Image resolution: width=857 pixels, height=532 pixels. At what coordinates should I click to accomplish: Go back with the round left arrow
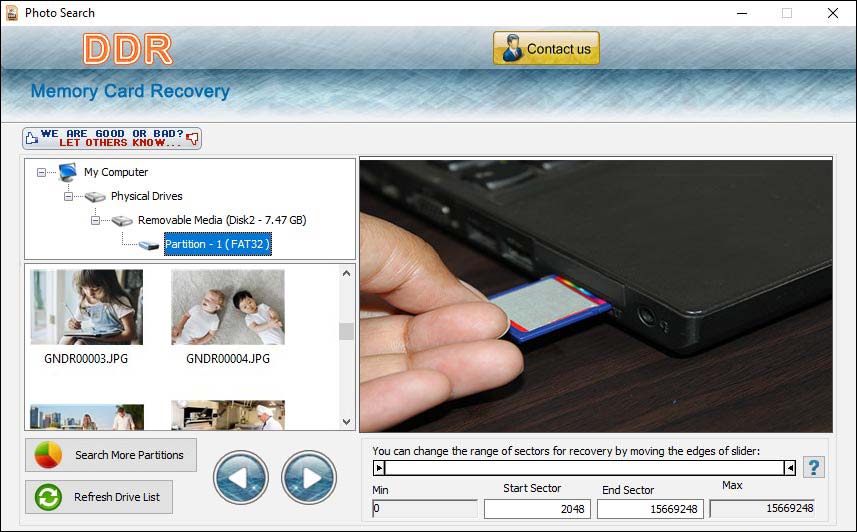point(240,477)
